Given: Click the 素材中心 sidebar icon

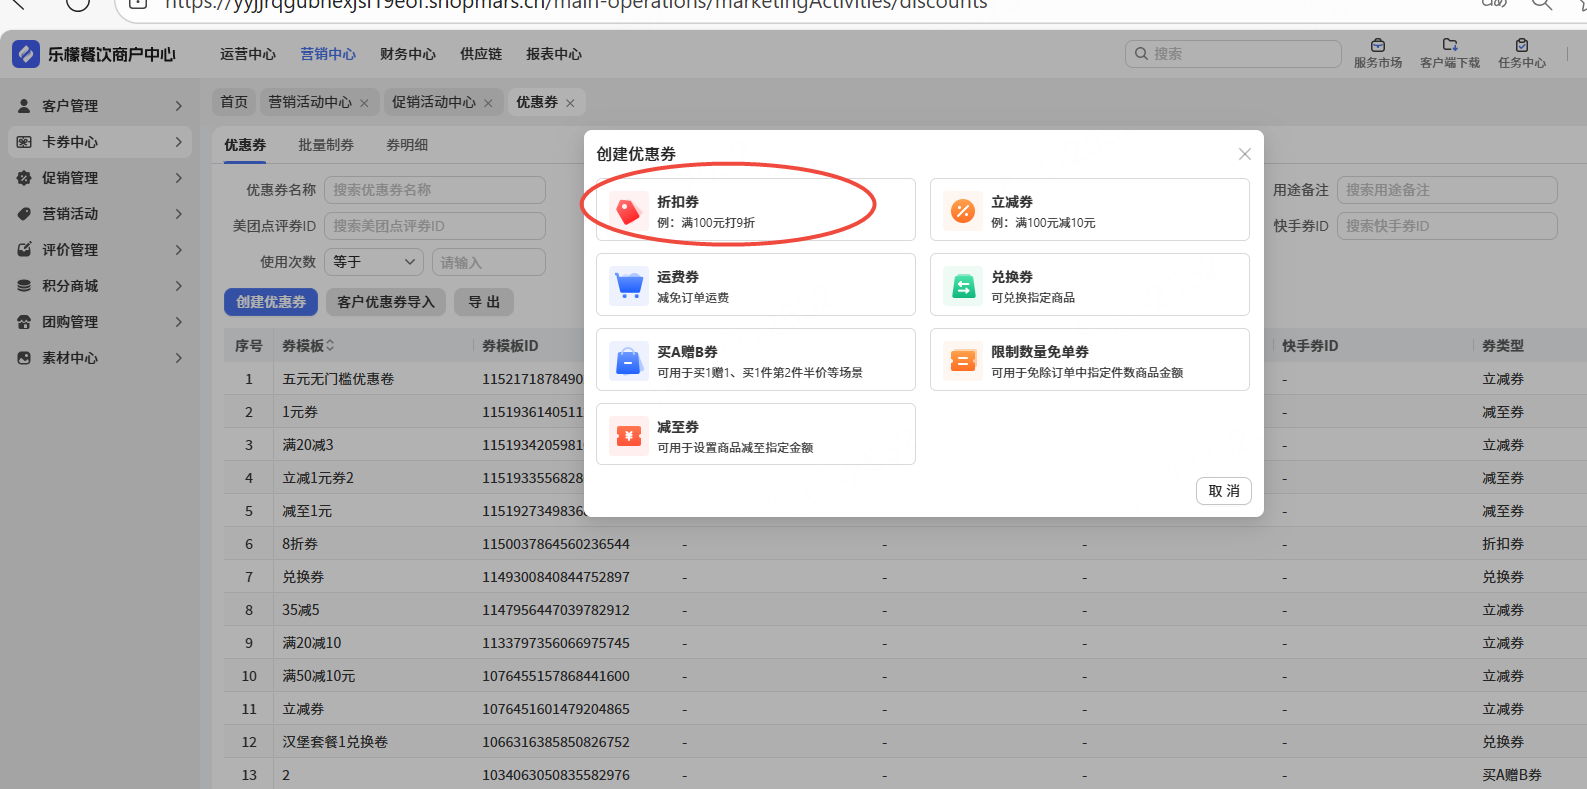Looking at the screenshot, I should click(x=24, y=358).
